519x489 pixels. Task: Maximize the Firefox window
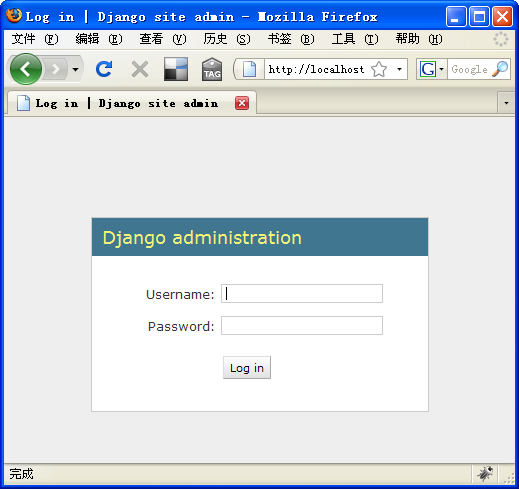coord(479,16)
